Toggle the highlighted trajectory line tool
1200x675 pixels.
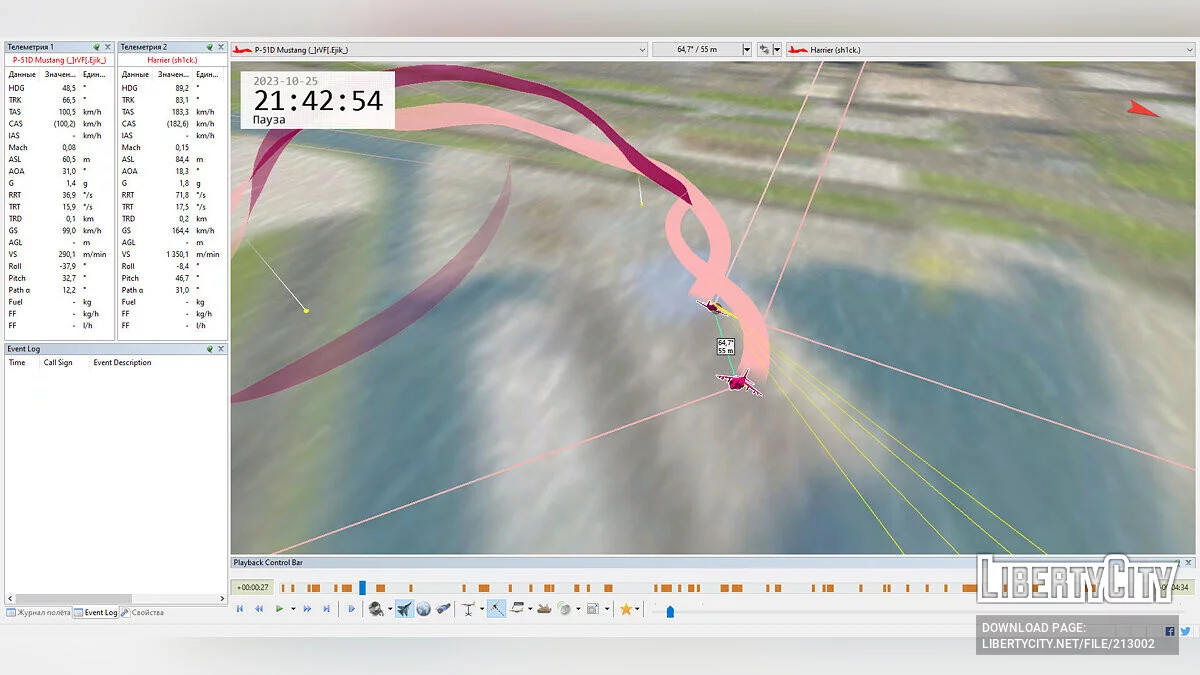(496, 609)
